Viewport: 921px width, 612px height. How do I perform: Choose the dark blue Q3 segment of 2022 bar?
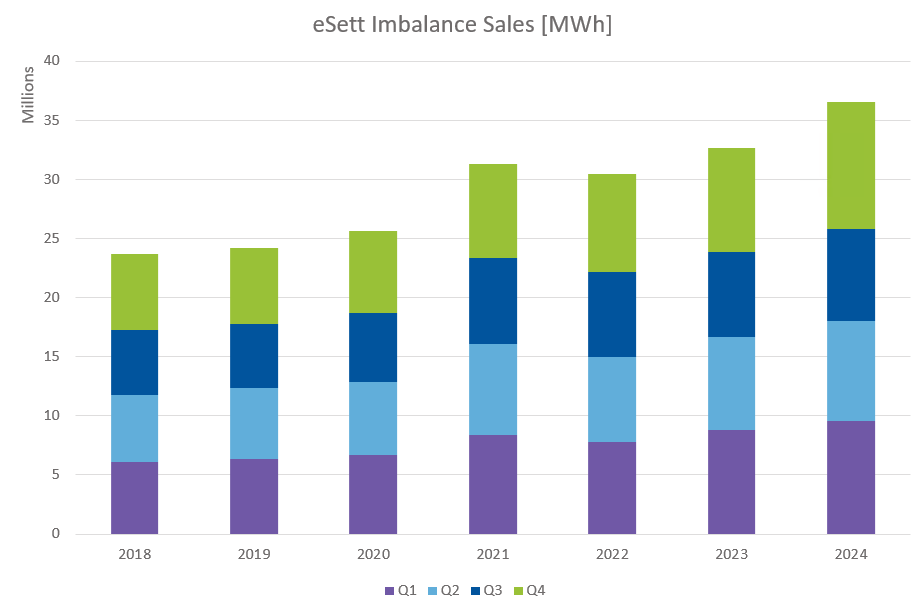pos(612,315)
